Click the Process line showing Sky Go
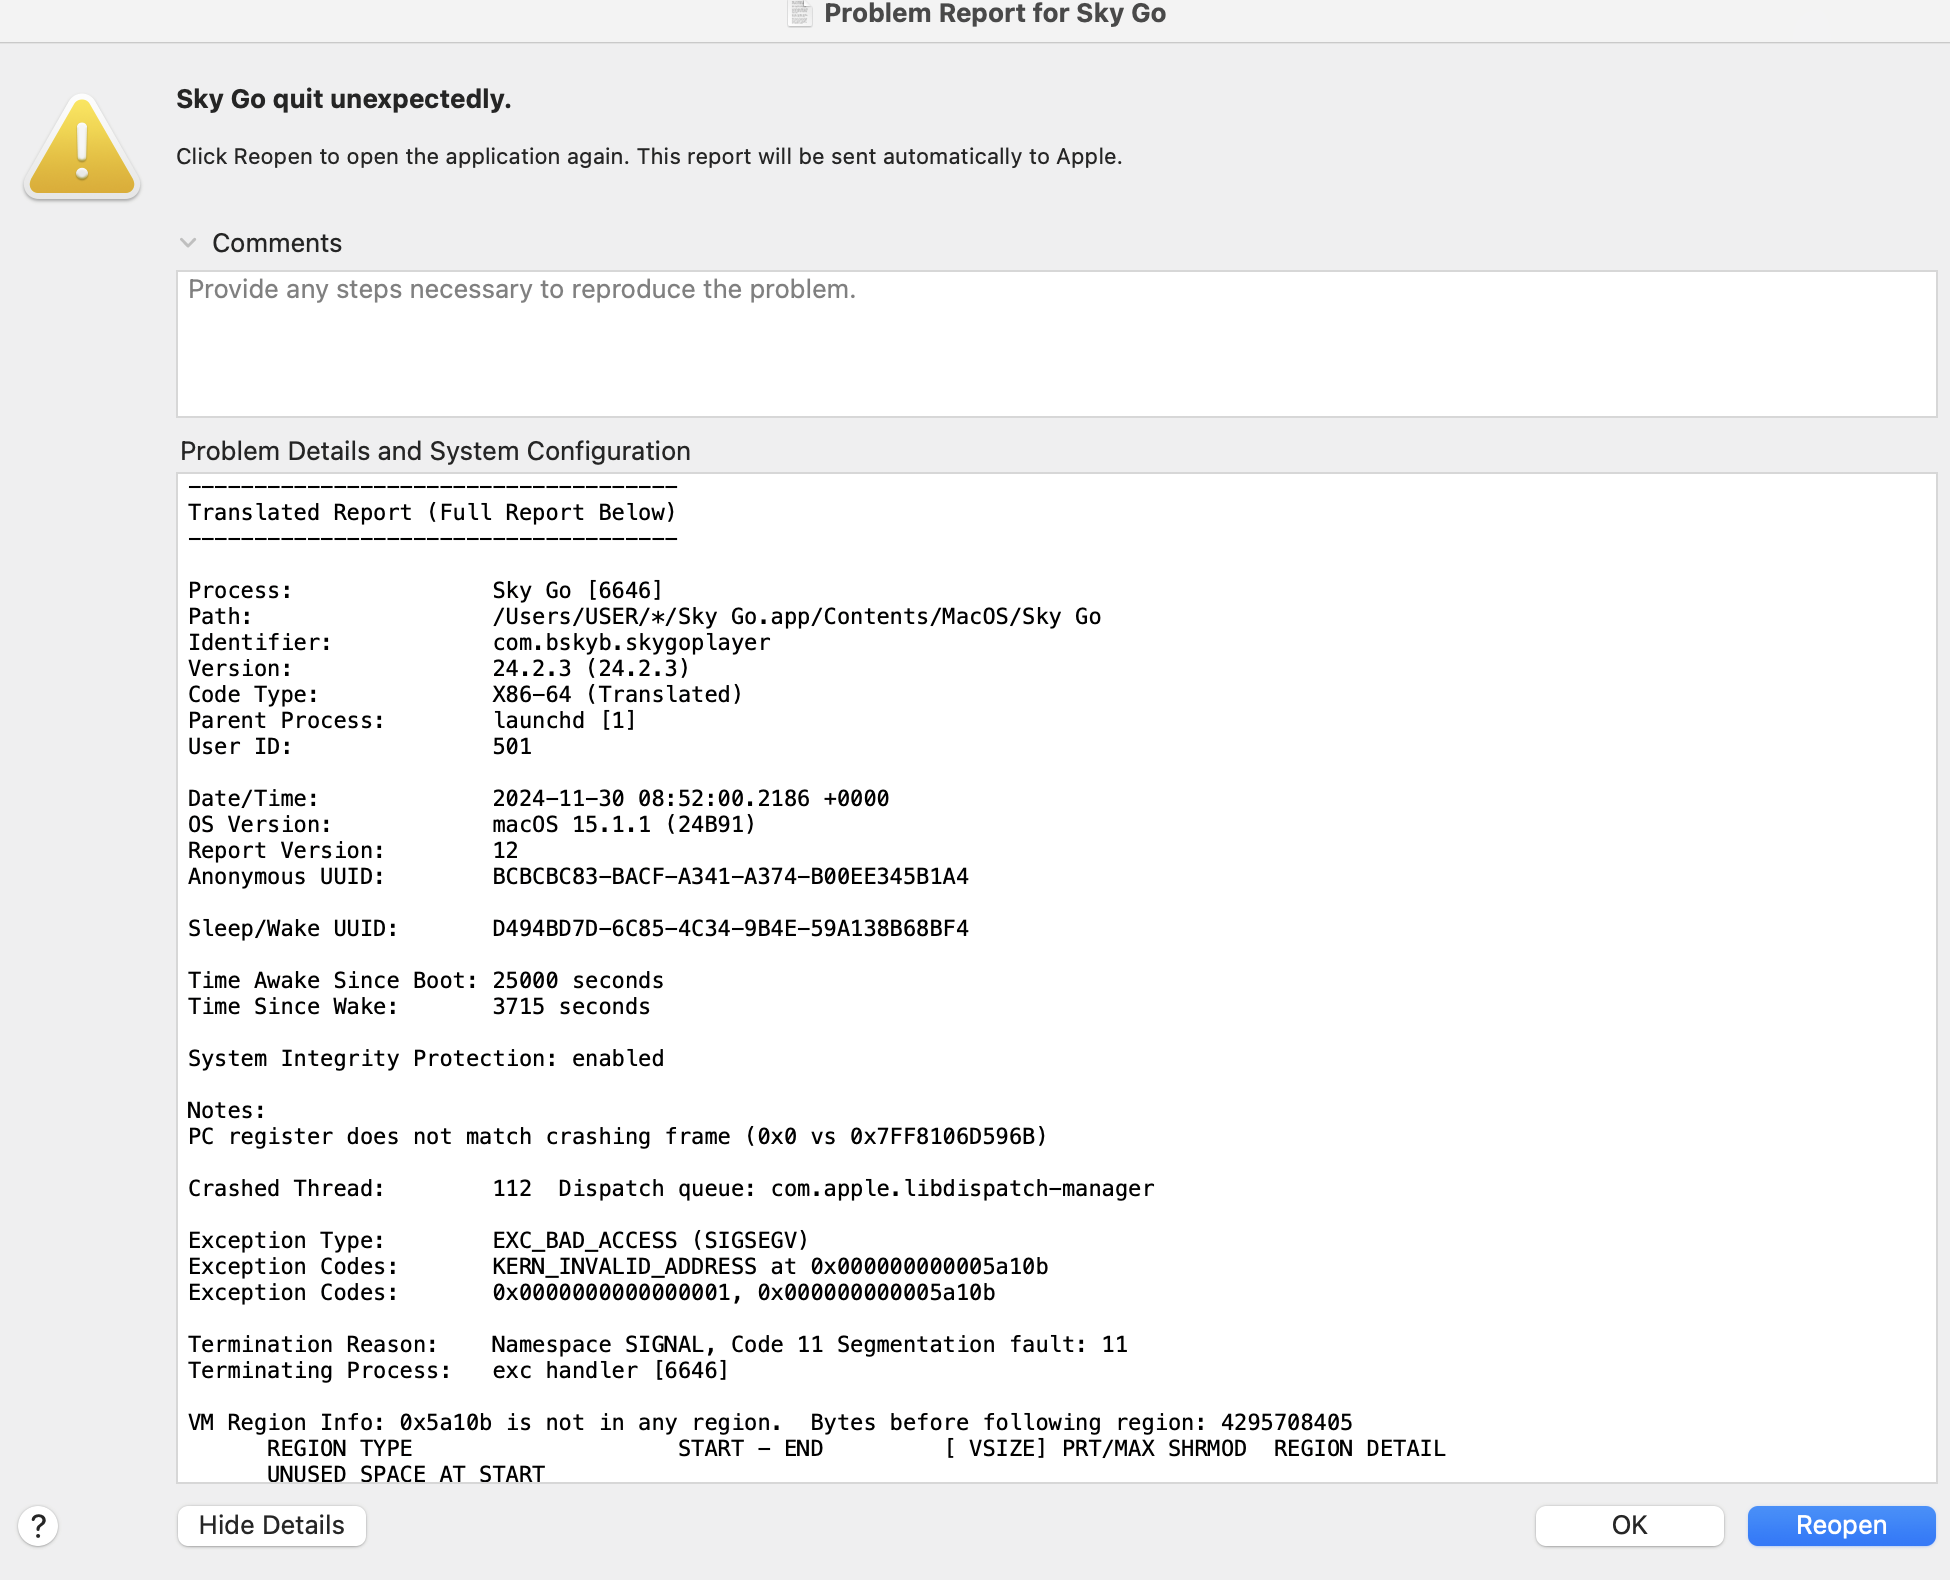This screenshot has width=1950, height=1580. 425,590
